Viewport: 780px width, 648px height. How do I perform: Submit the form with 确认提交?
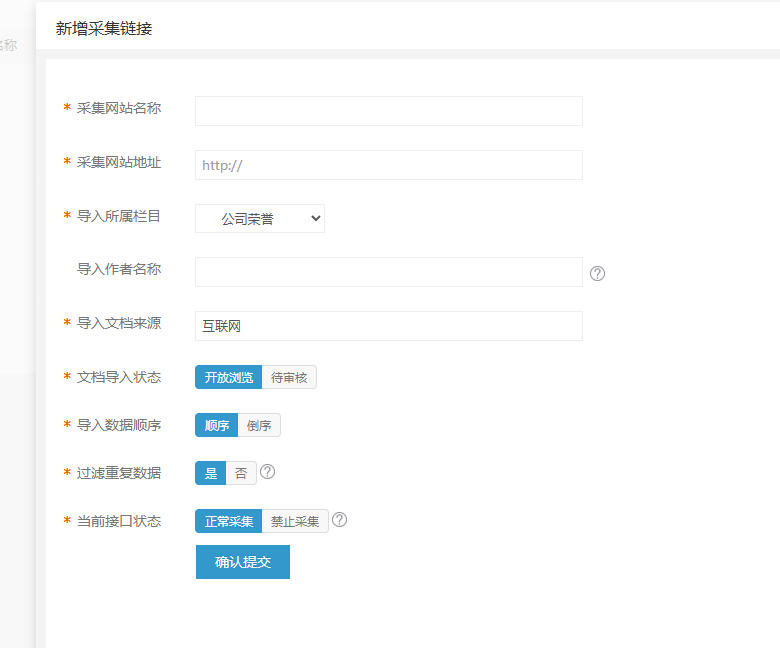pos(243,562)
